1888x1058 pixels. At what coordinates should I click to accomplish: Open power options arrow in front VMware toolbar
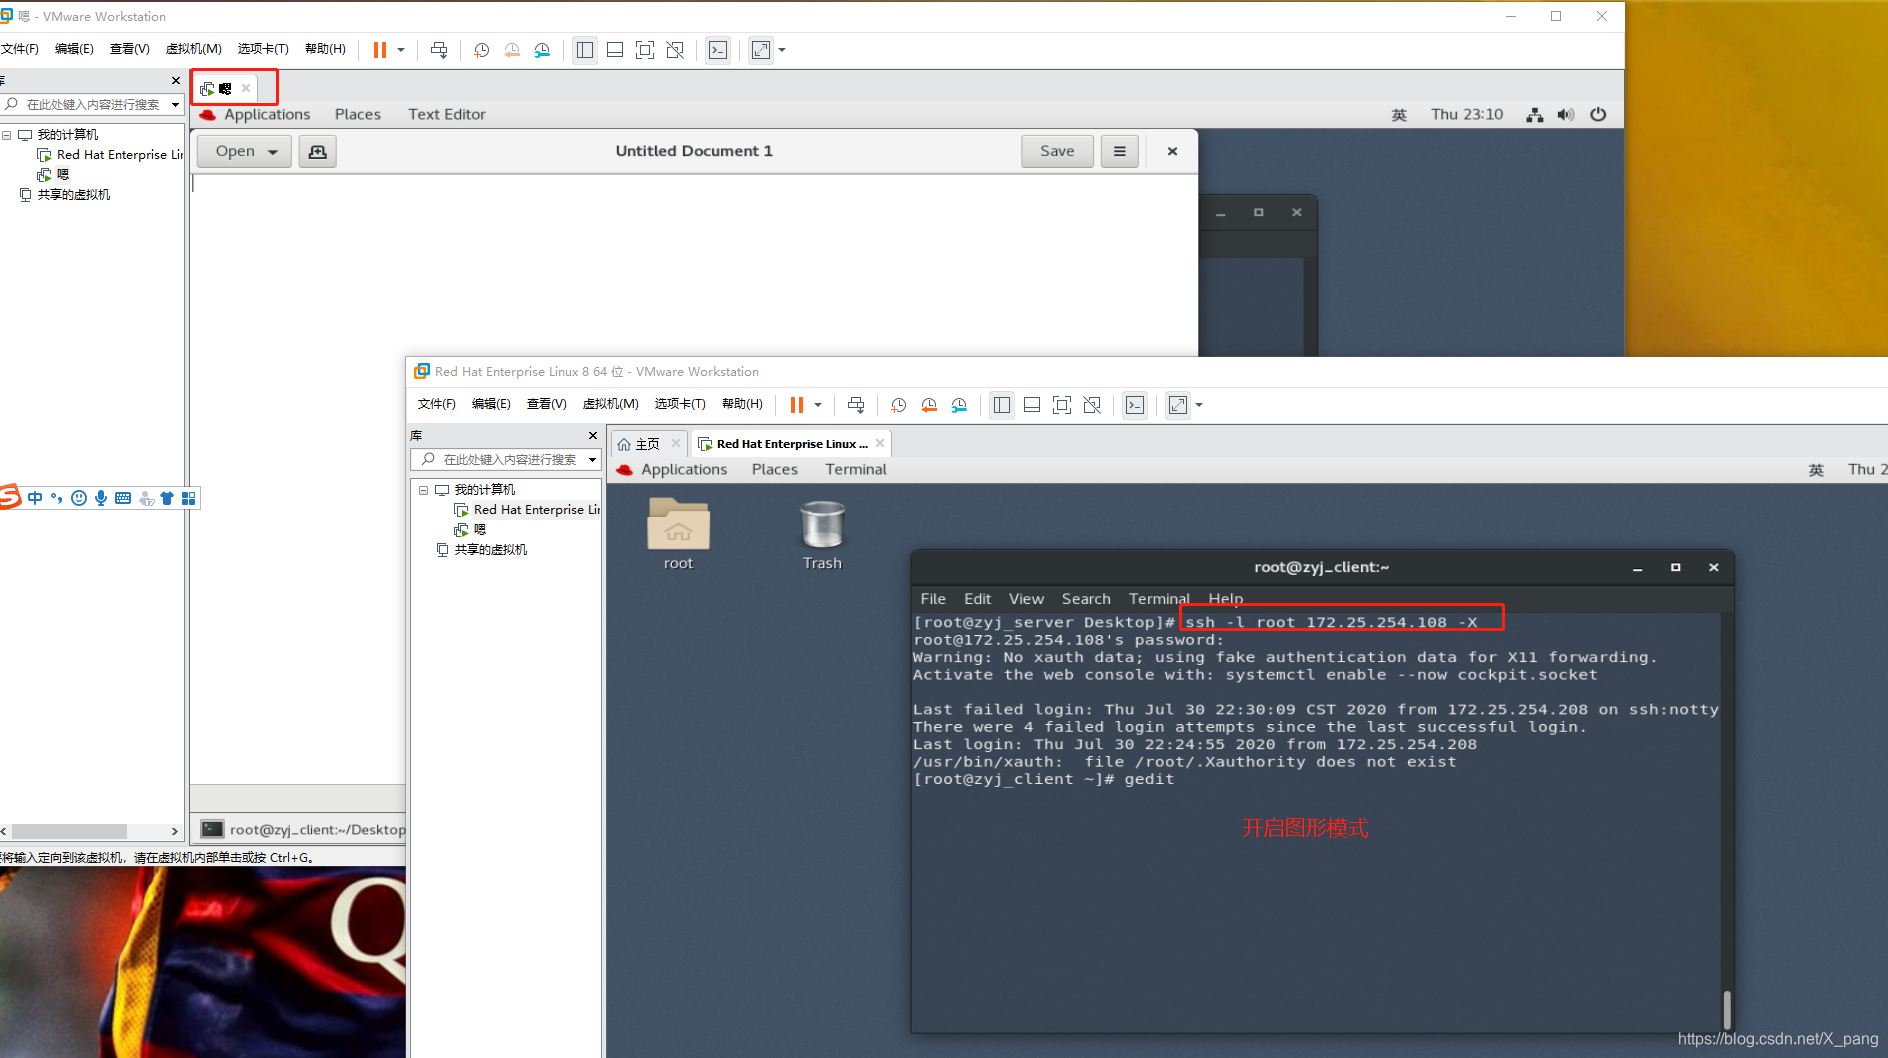coord(818,405)
